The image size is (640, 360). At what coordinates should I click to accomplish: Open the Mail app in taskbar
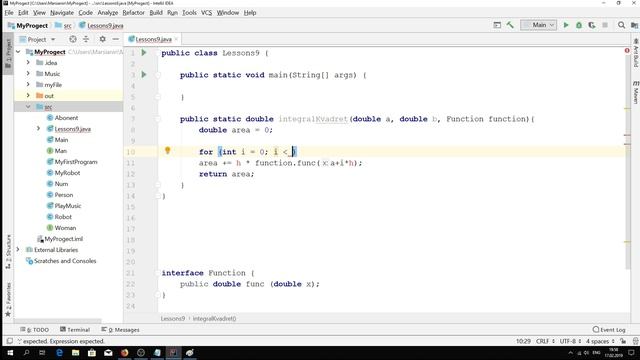click(x=108, y=353)
